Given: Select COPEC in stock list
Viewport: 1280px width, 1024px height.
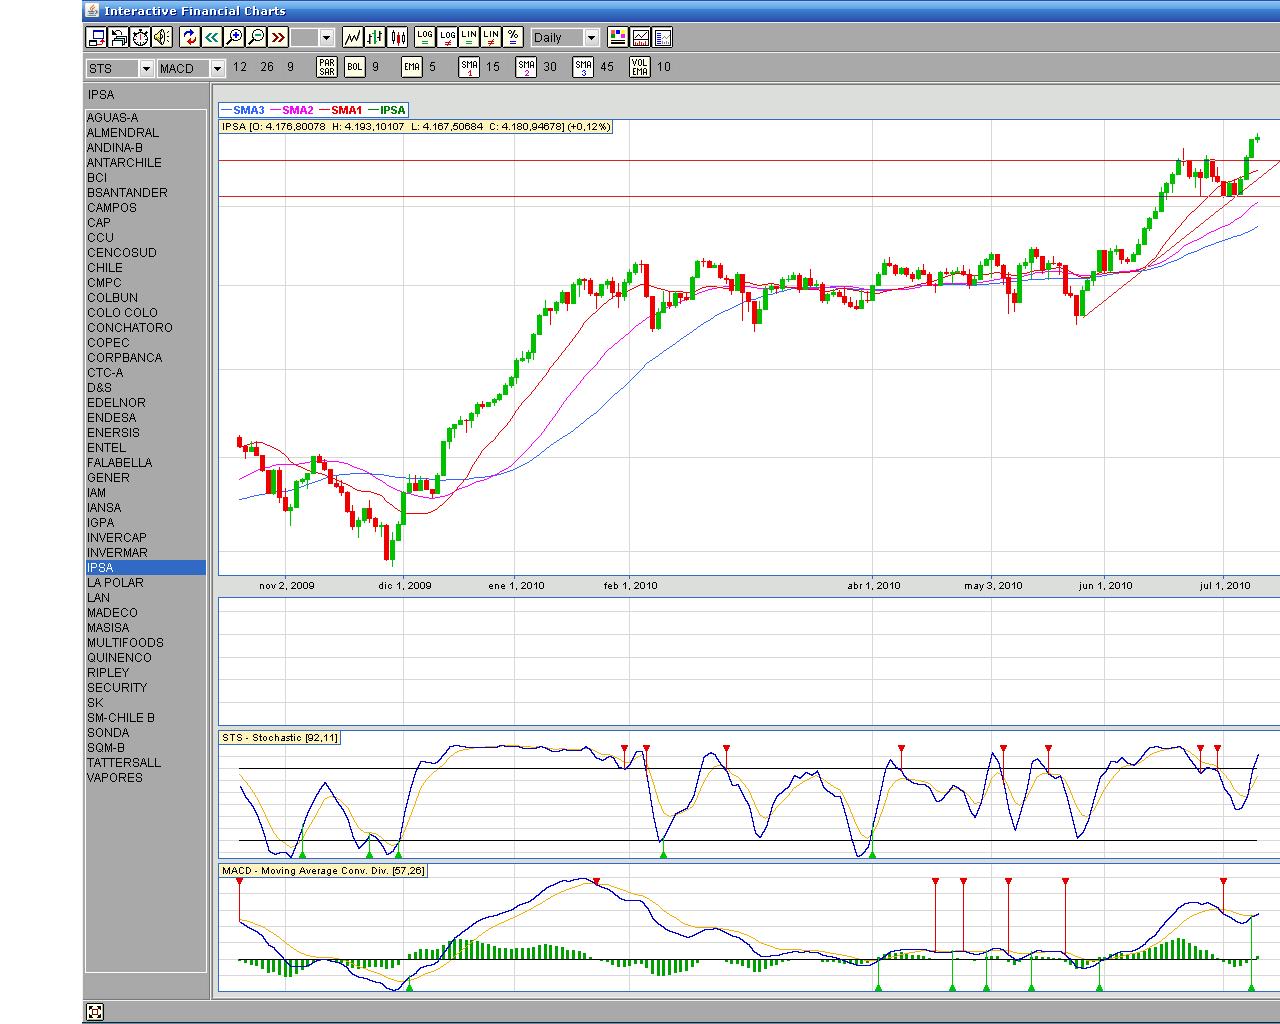Looking at the screenshot, I should pos(146,342).
